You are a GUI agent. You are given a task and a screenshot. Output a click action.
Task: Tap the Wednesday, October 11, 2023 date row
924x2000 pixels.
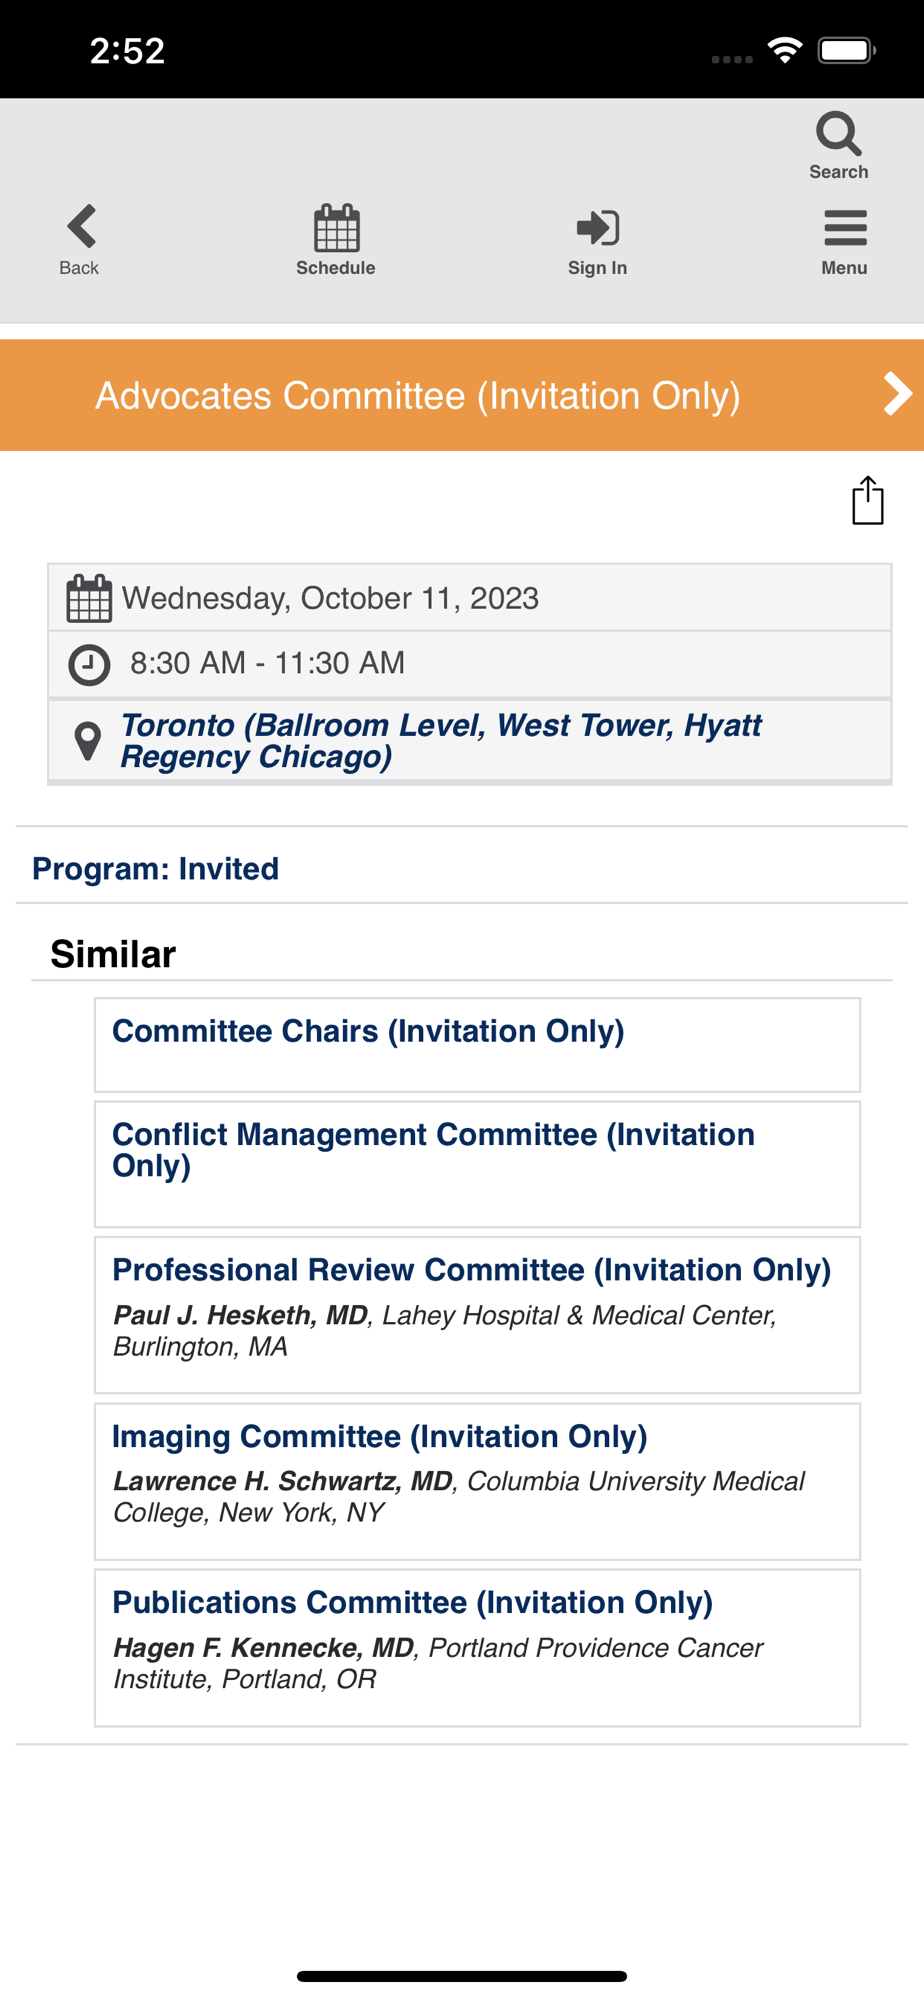click(x=330, y=598)
